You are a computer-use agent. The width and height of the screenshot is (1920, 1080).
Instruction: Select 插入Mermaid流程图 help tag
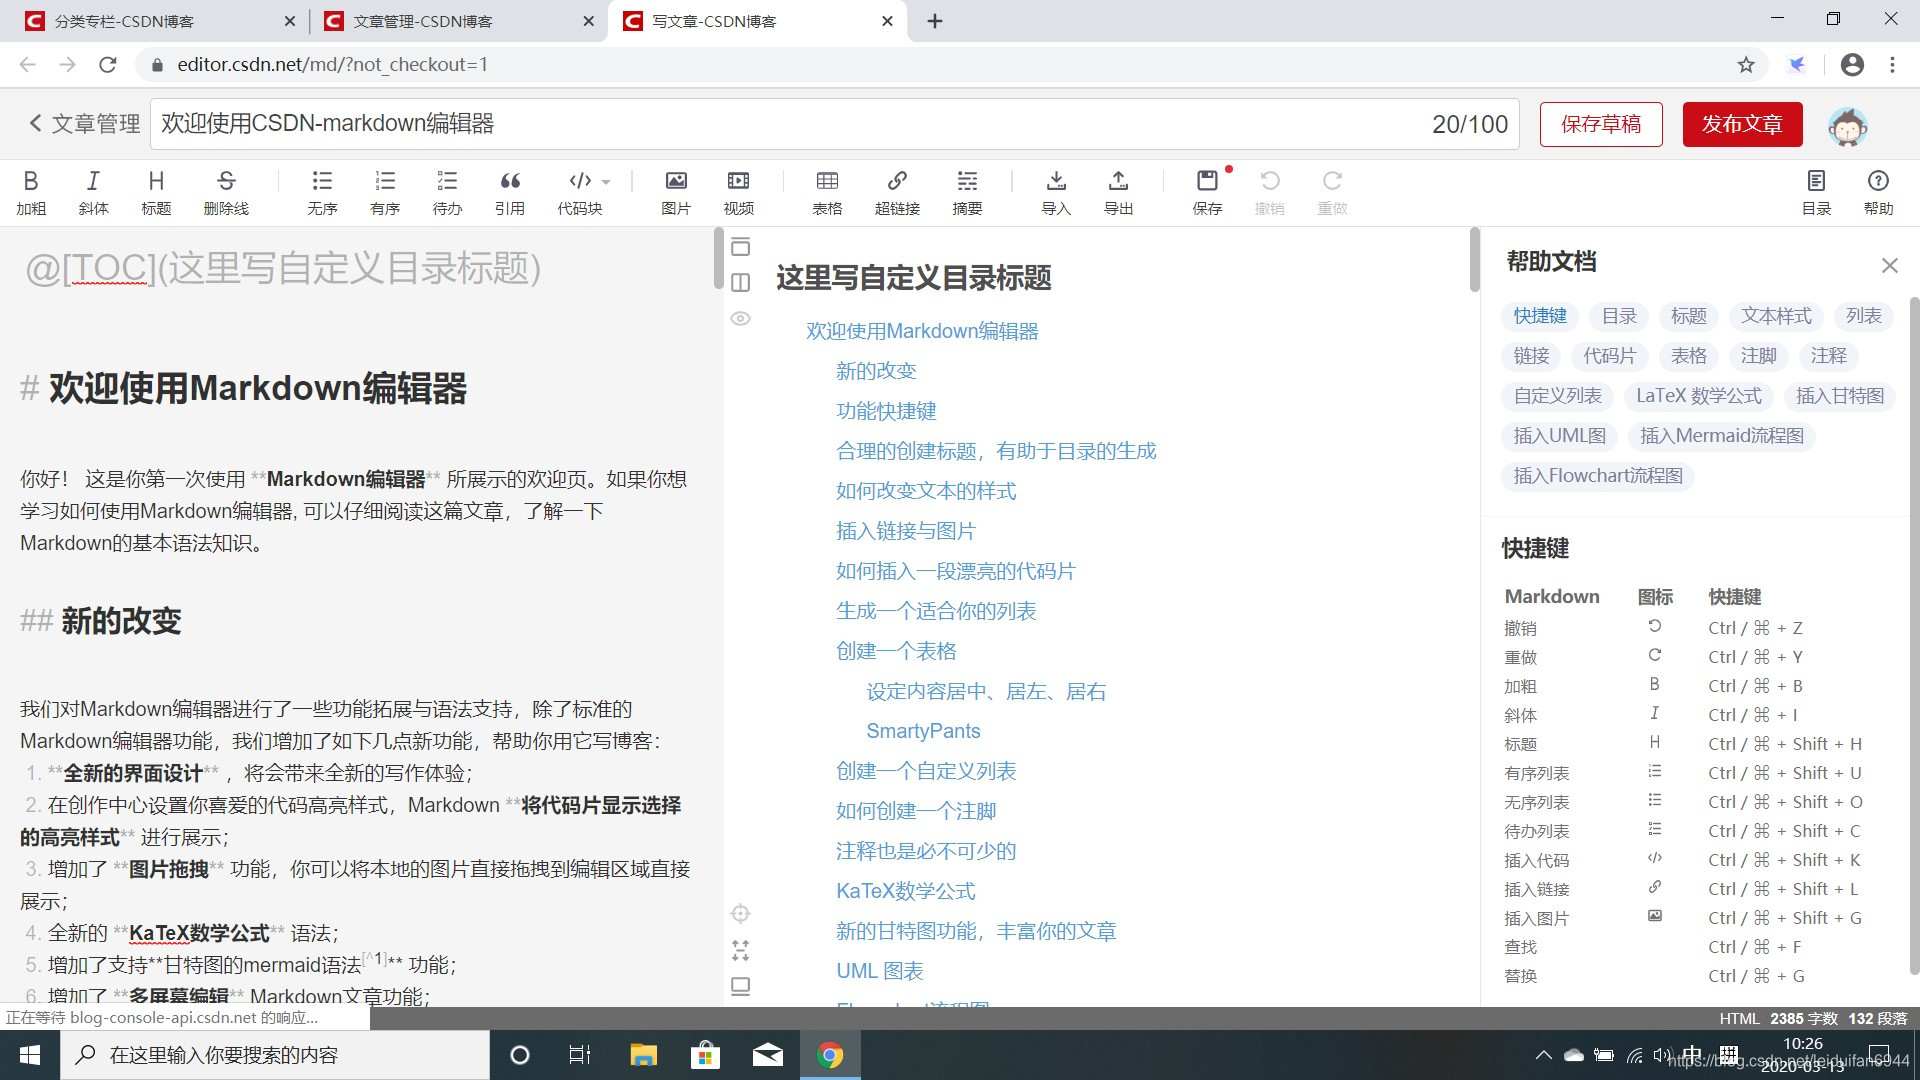[x=1722, y=436]
